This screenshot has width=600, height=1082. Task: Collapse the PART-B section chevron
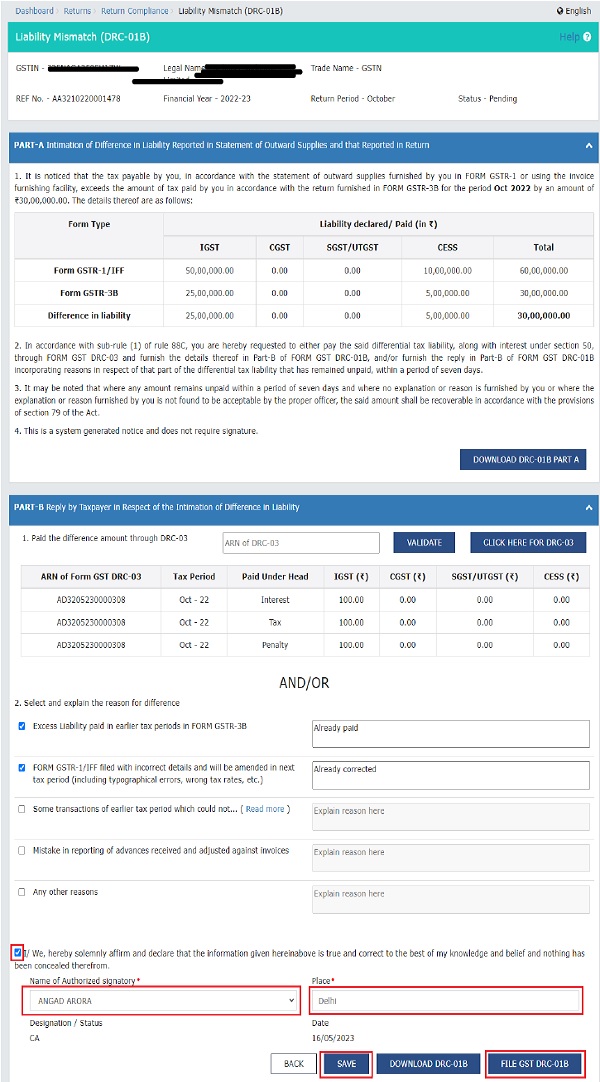(x=588, y=507)
